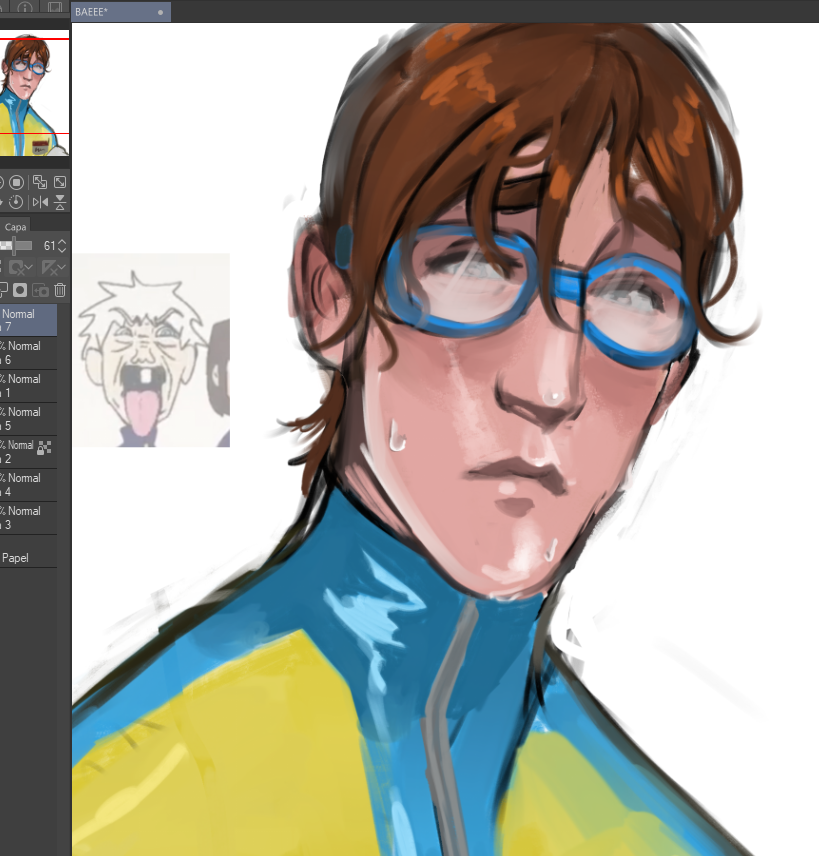Click the opacity value 61 field
This screenshot has height=856, width=819.
(49, 246)
